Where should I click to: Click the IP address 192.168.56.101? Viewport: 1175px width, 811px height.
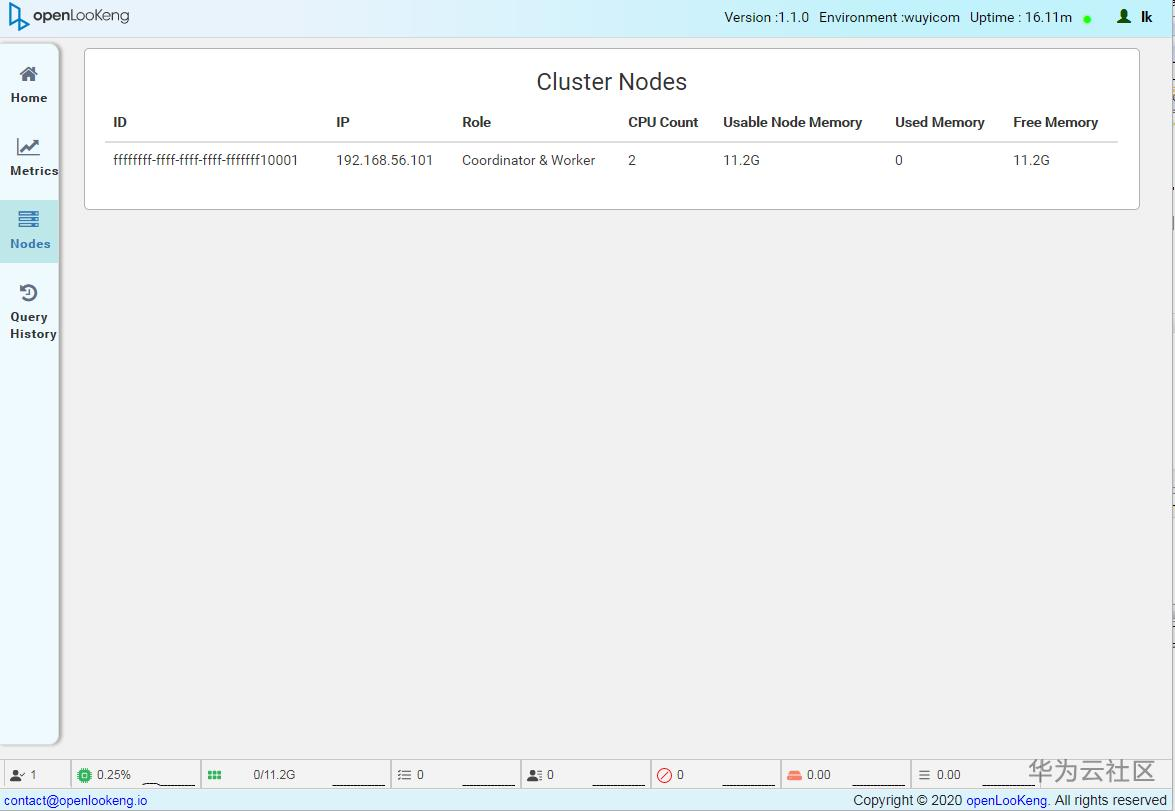pos(384,160)
